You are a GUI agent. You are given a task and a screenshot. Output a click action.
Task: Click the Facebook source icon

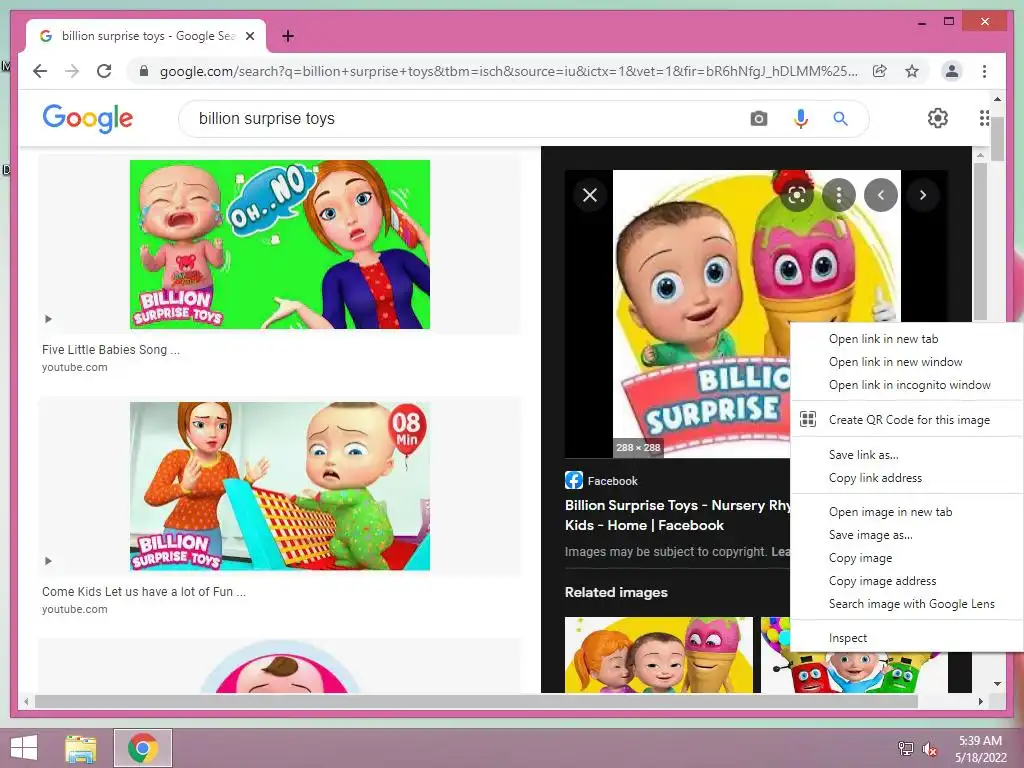pos(573,481)
